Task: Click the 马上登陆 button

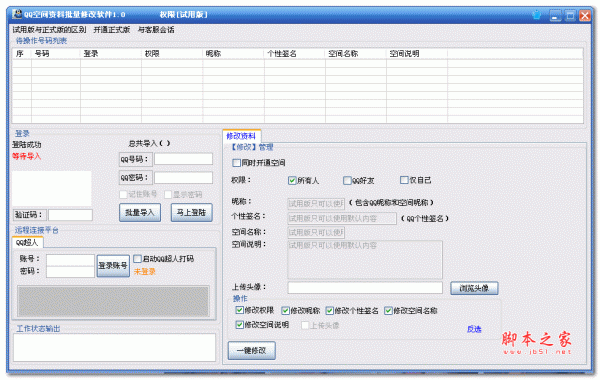Action: (191, 212)
